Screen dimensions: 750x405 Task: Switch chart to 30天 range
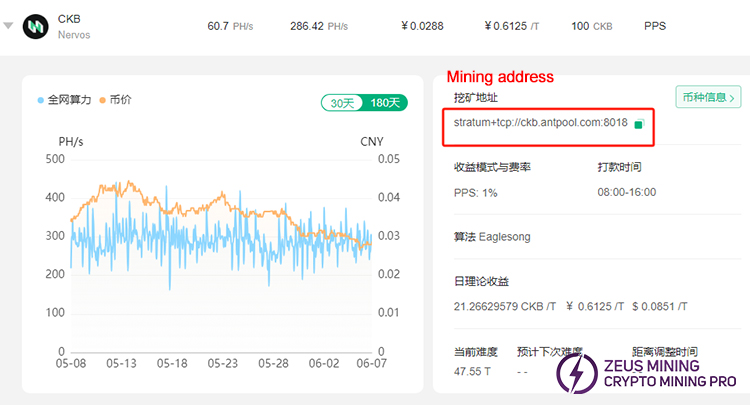342,103
